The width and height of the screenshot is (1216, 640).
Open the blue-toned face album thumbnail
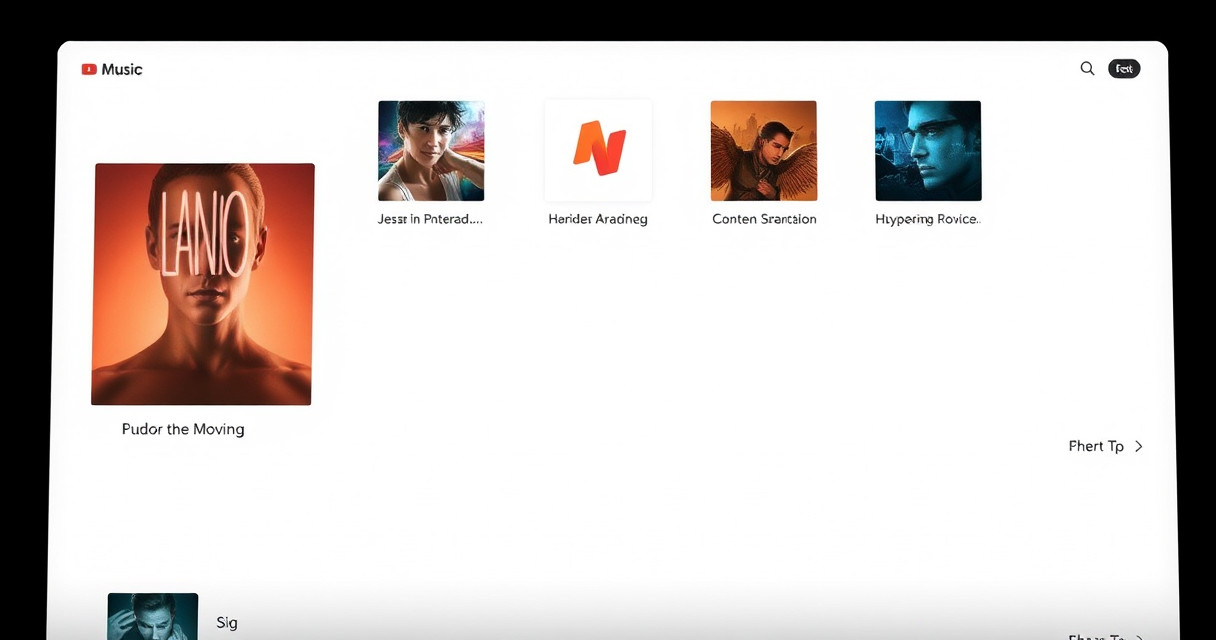928,150
